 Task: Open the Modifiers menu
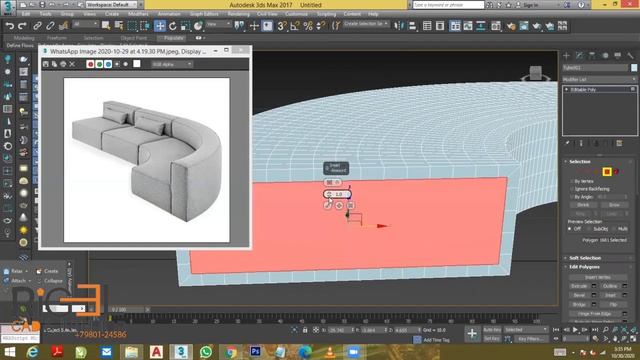click(x=138, y=14)
